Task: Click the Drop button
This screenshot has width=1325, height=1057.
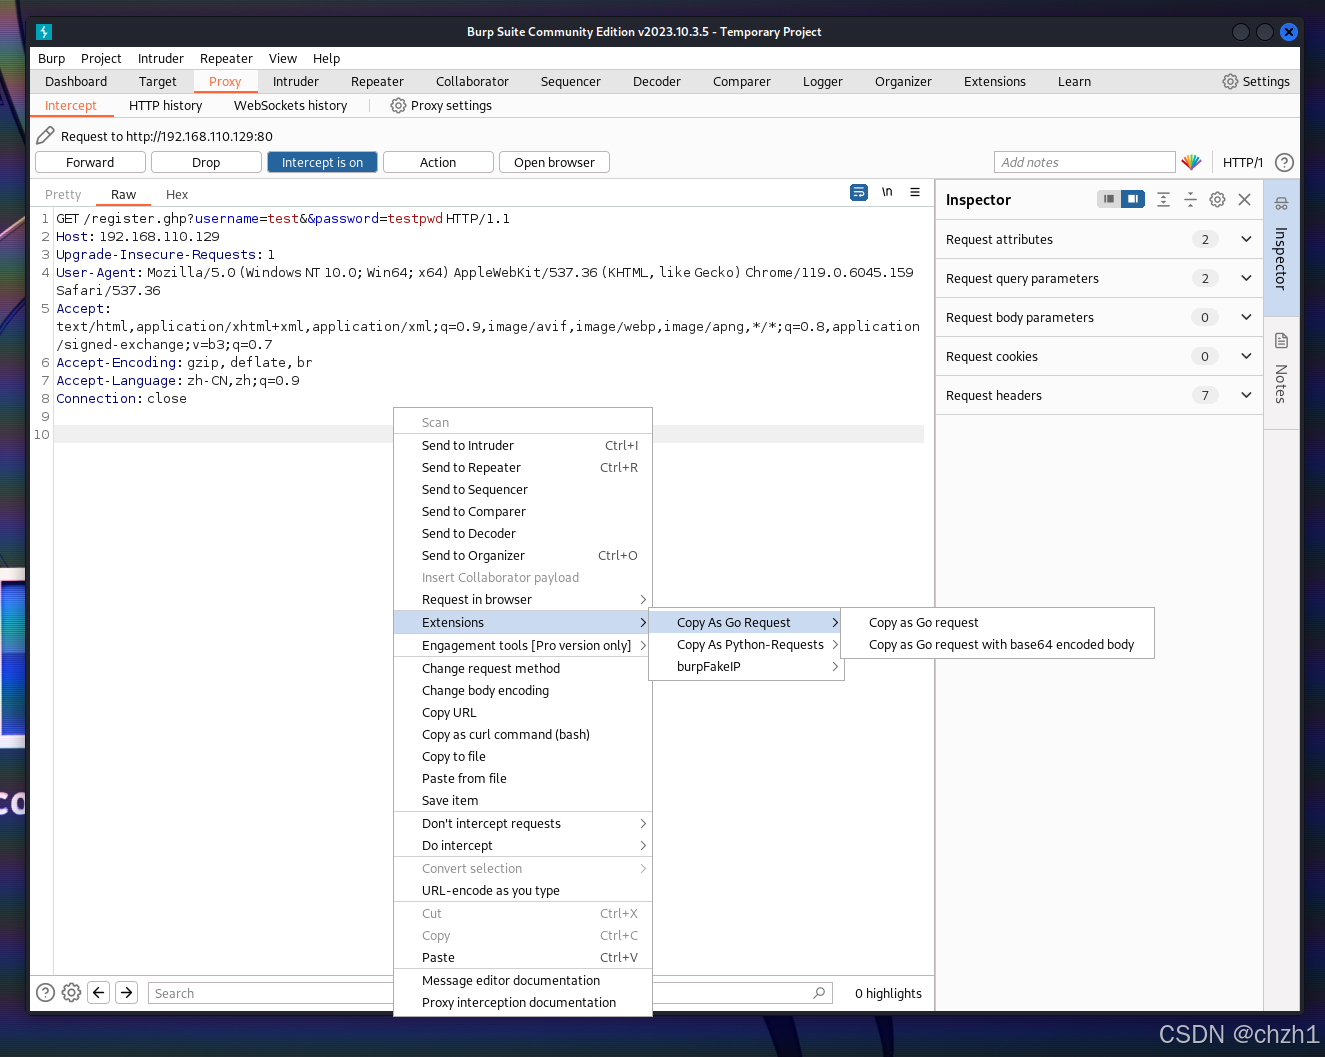Action: [x=206, y=162]
